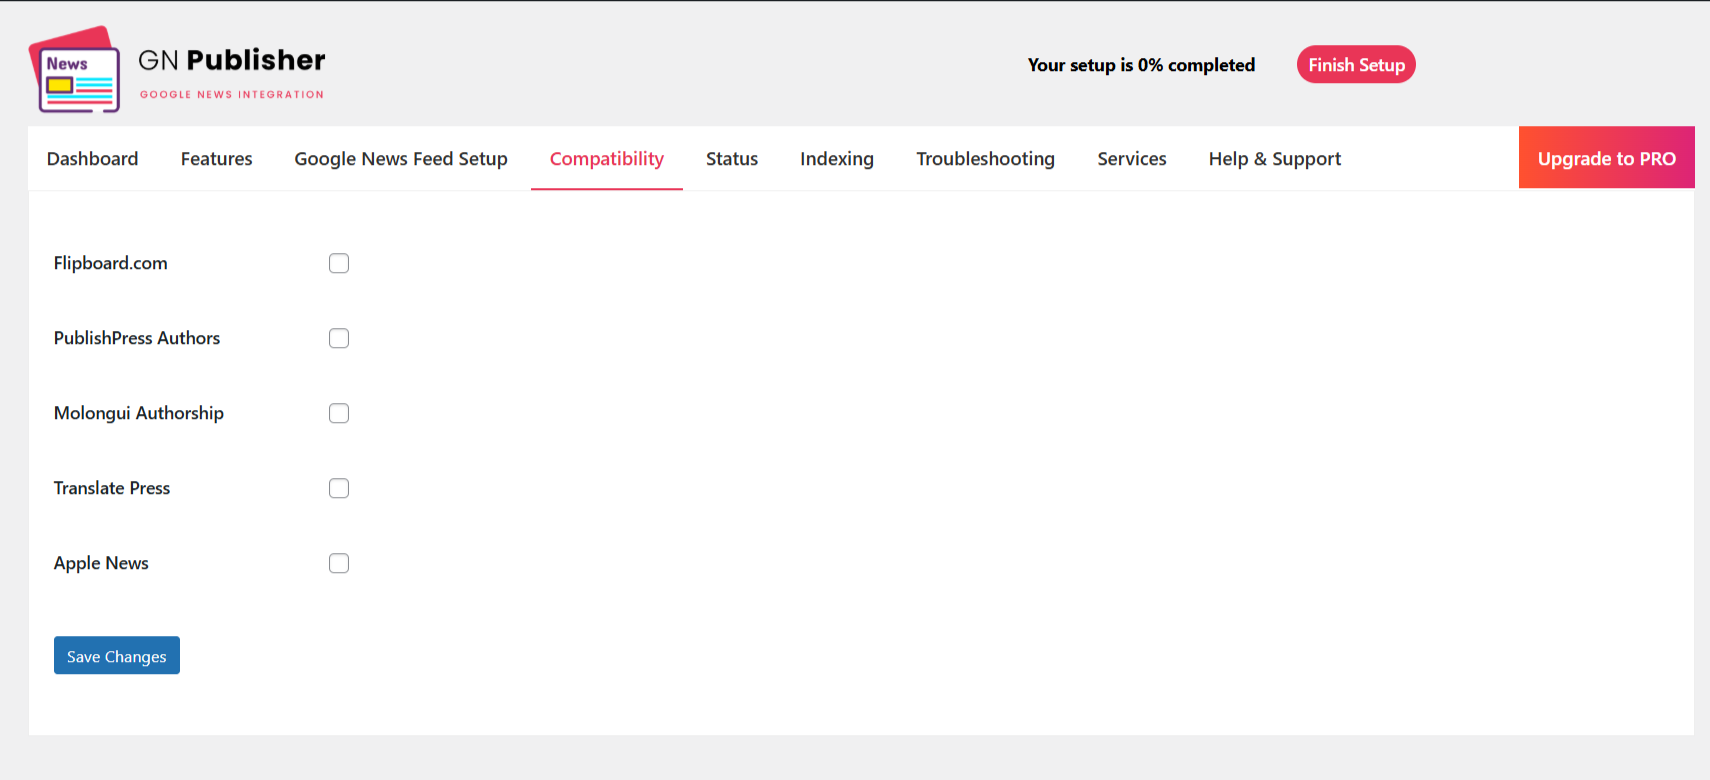Open the Dashboard tab
This screenshot has width=1710, height=780.
point(93,159)
